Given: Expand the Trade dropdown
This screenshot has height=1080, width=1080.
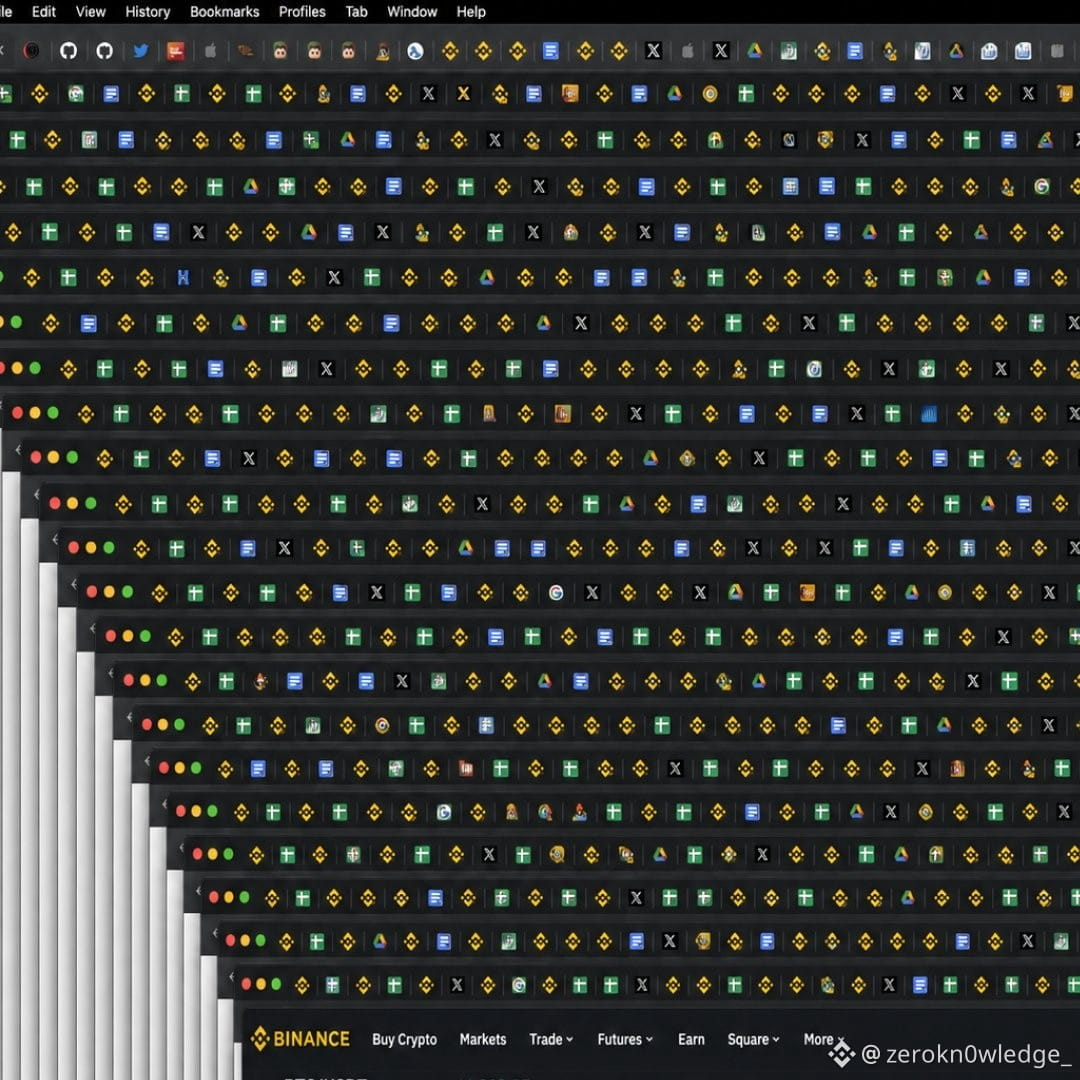Looking at the screenshot, I should (551, 1039).
